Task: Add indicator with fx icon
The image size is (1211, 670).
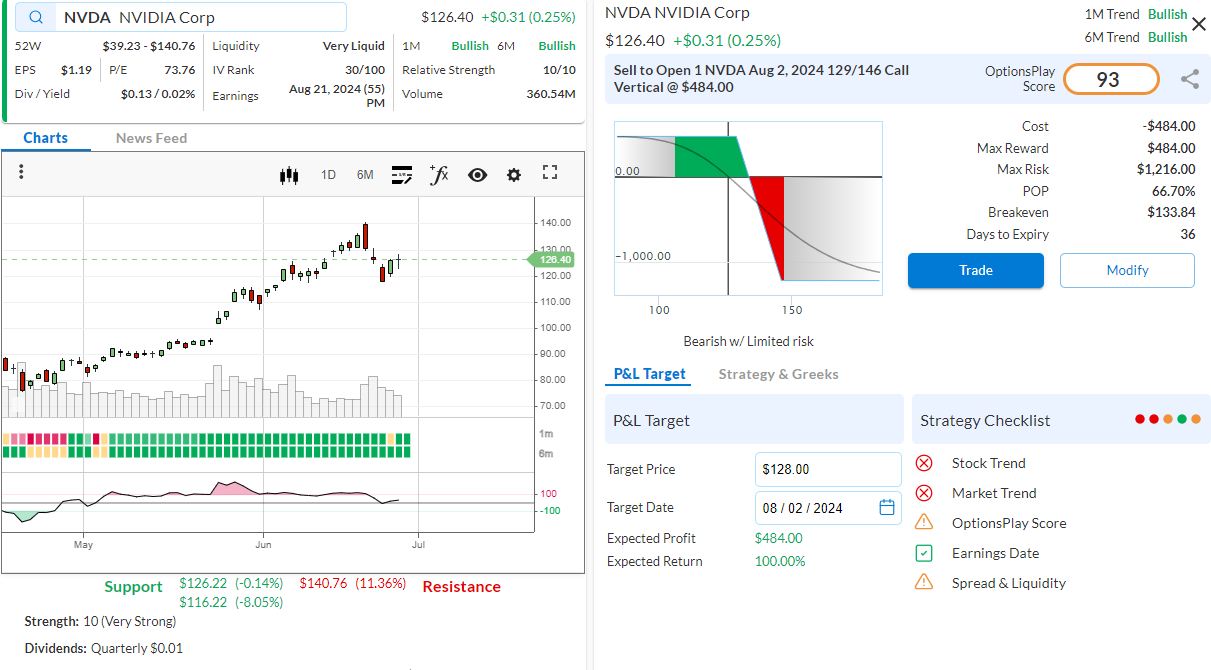Action: tap(439, 175)
